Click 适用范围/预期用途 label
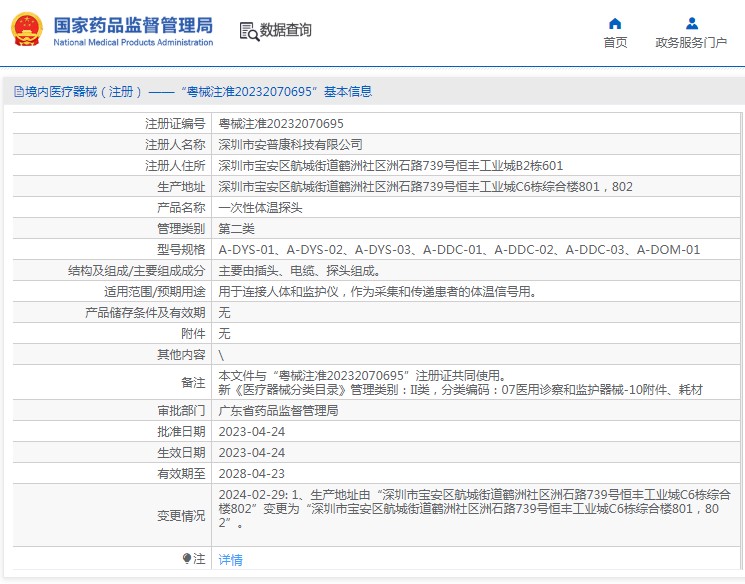 154,291
